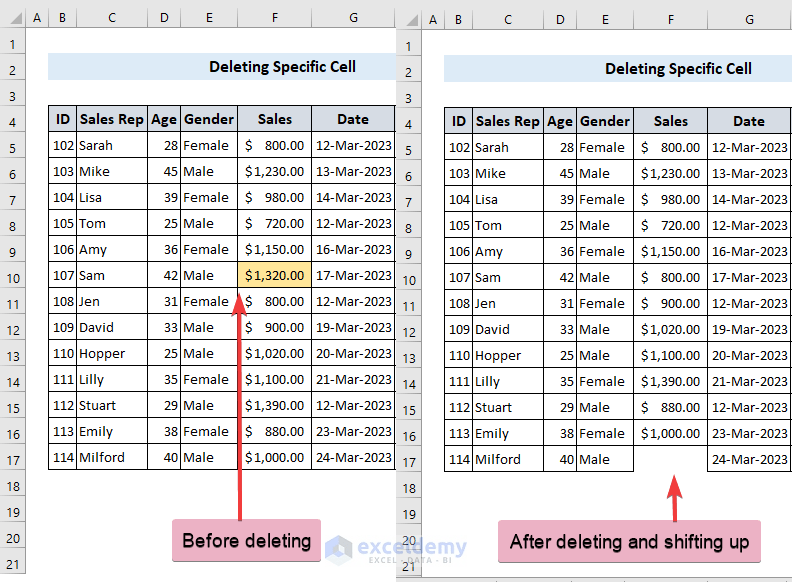Click 'Age' header in right table
Screen dimensions: 792x582
(x=560, y=121)
